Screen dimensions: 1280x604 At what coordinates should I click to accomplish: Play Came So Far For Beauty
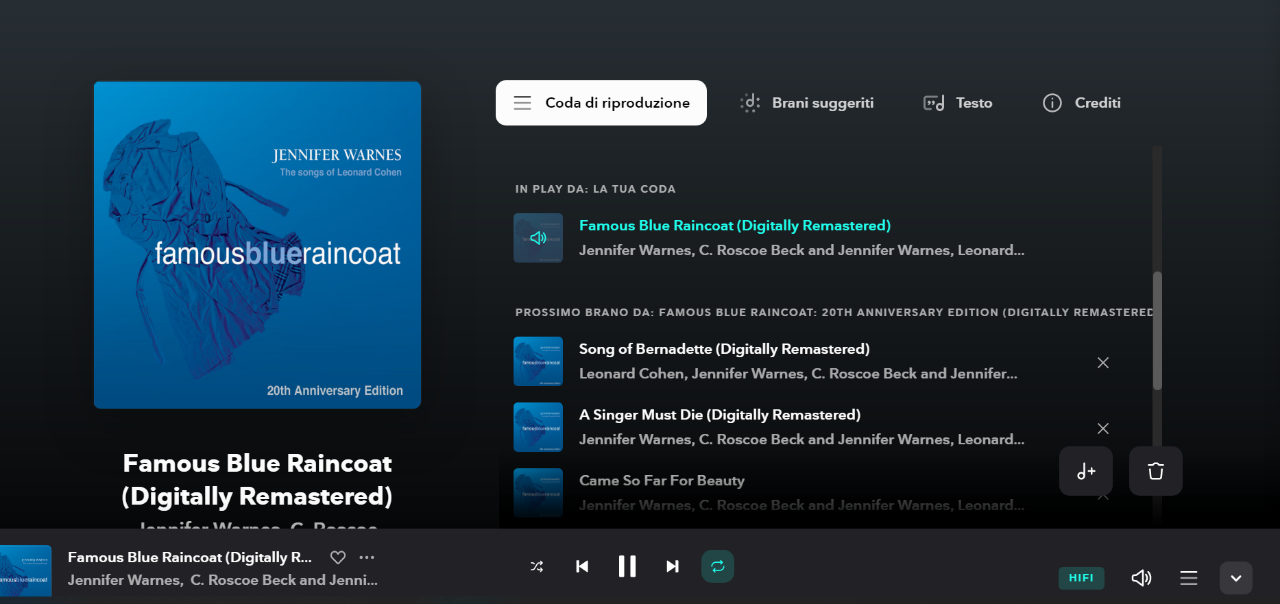point(662,480)
